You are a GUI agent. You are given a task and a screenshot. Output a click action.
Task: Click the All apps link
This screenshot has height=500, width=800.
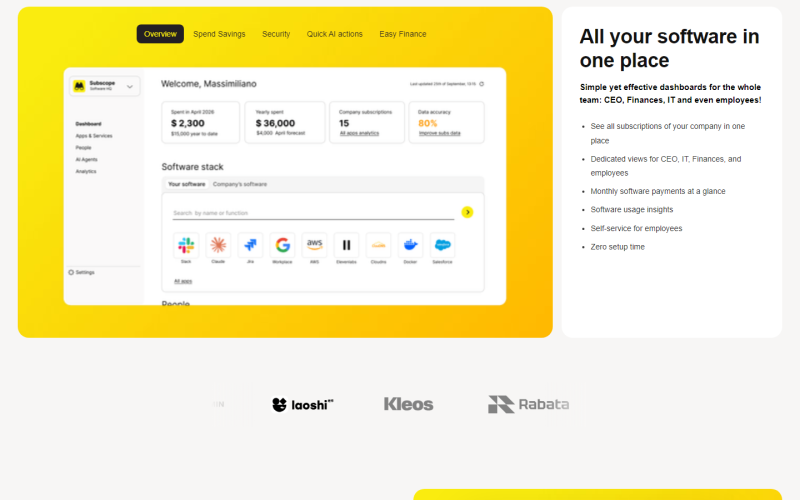183,281
